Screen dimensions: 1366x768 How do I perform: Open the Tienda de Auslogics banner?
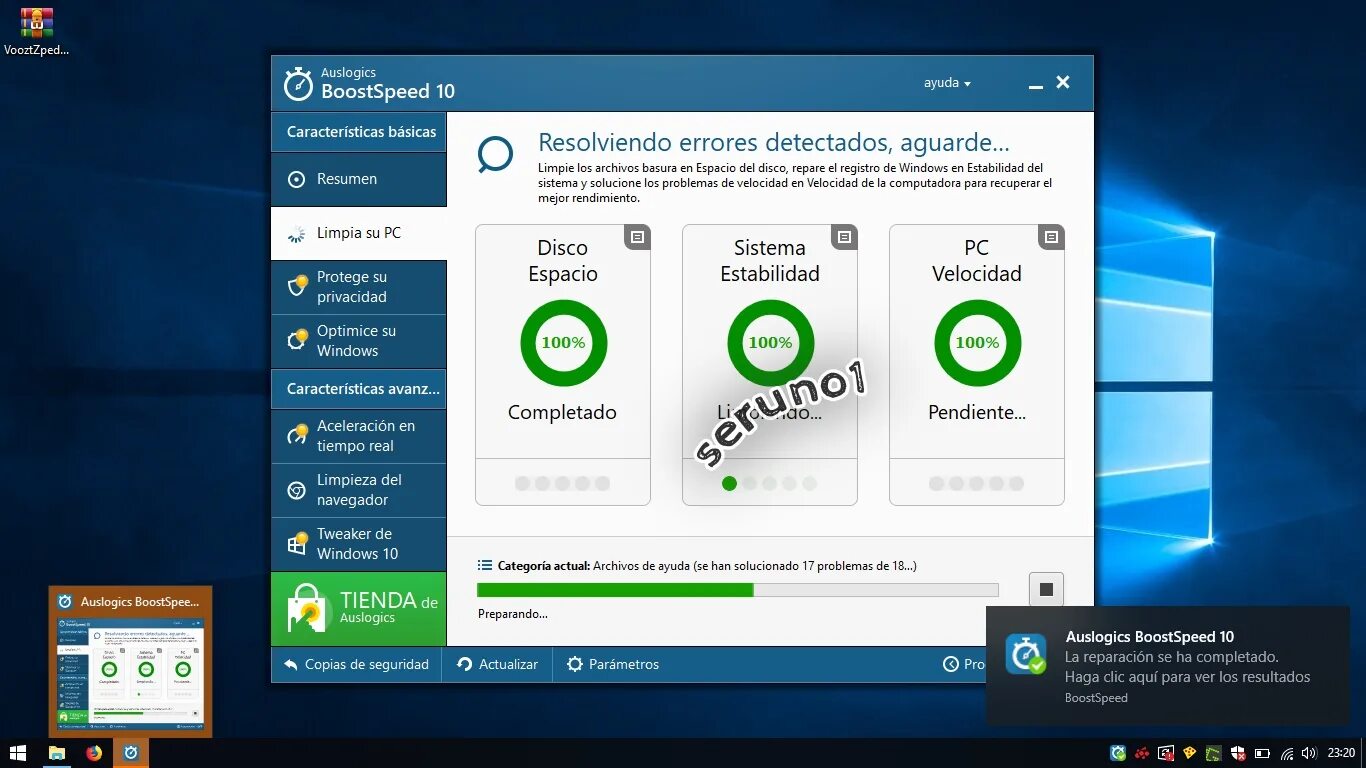coord(358,609)
